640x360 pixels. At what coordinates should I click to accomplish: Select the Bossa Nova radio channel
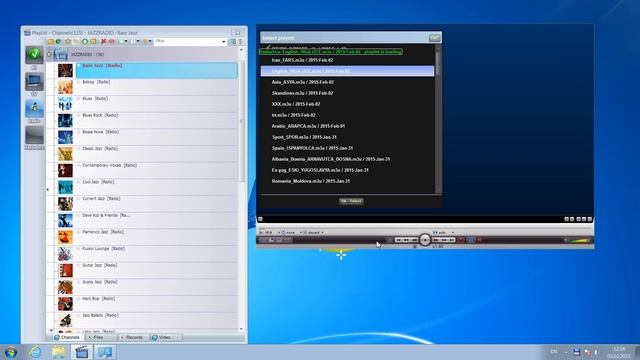coord(156,137)
